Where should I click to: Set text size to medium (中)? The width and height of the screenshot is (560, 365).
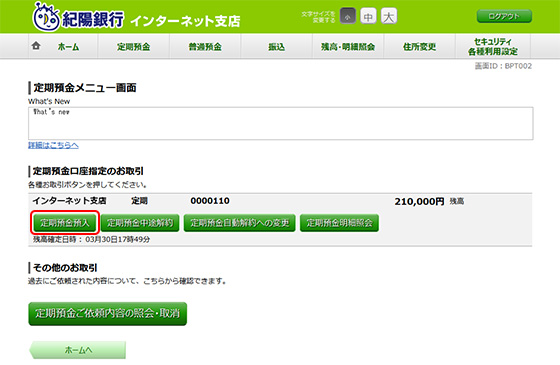pyautogui.click(x=368, y=16)
